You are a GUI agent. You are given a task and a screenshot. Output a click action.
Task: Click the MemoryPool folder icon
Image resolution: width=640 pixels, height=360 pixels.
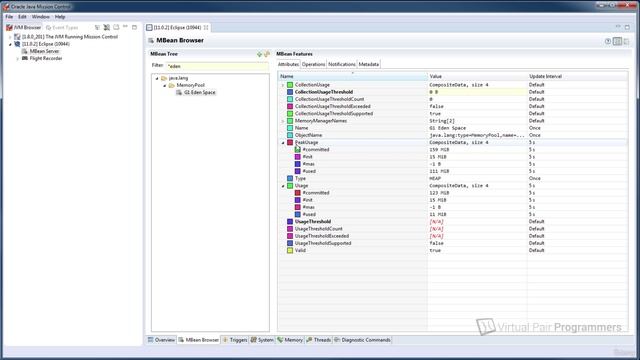tap(171, 85)
